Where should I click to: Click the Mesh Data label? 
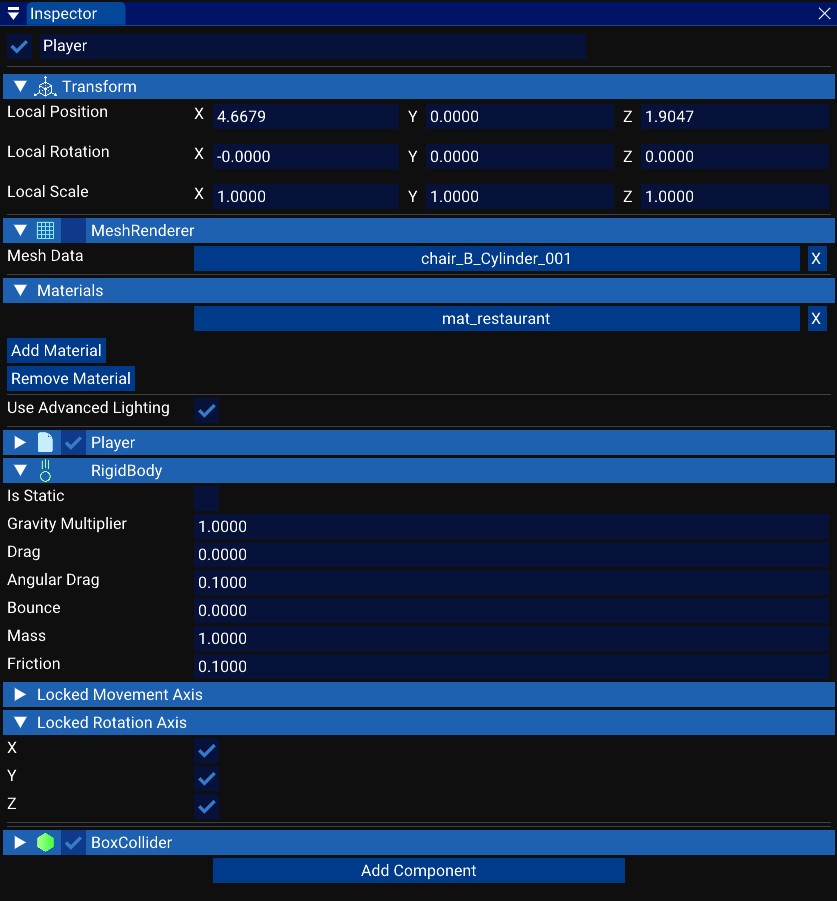[45, 256]
